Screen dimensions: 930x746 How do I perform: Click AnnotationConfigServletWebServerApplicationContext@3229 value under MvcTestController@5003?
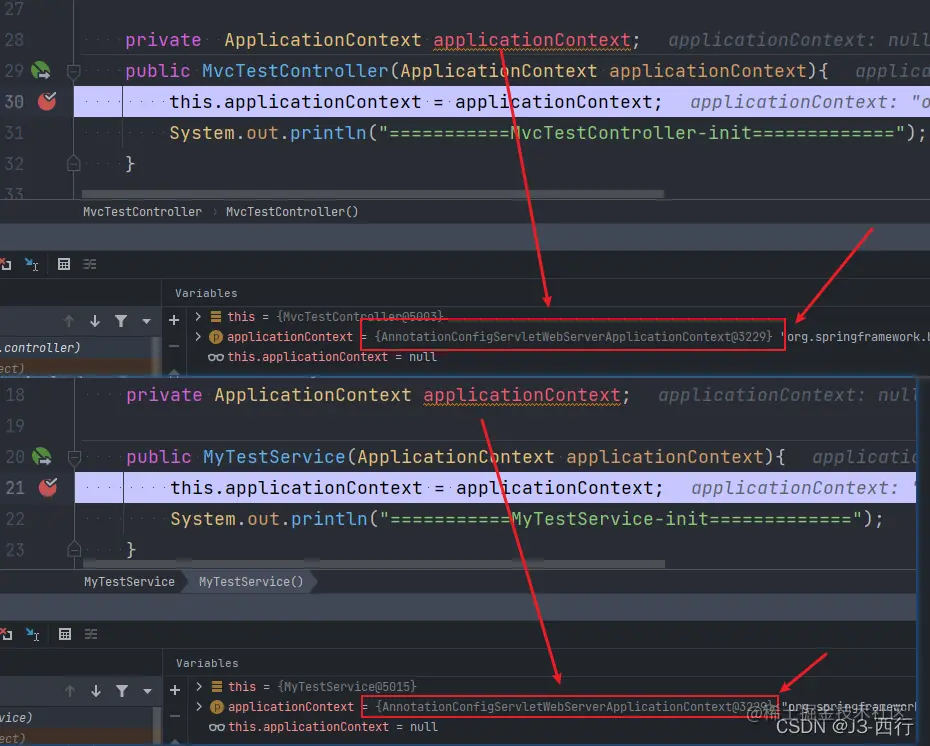coord(573,337)
